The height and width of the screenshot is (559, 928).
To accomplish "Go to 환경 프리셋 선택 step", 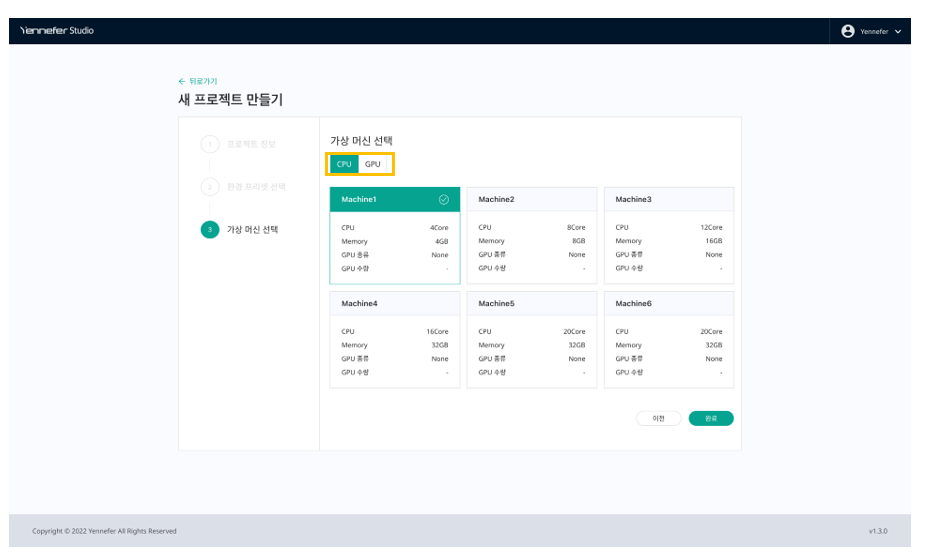I will pos(256,187).
